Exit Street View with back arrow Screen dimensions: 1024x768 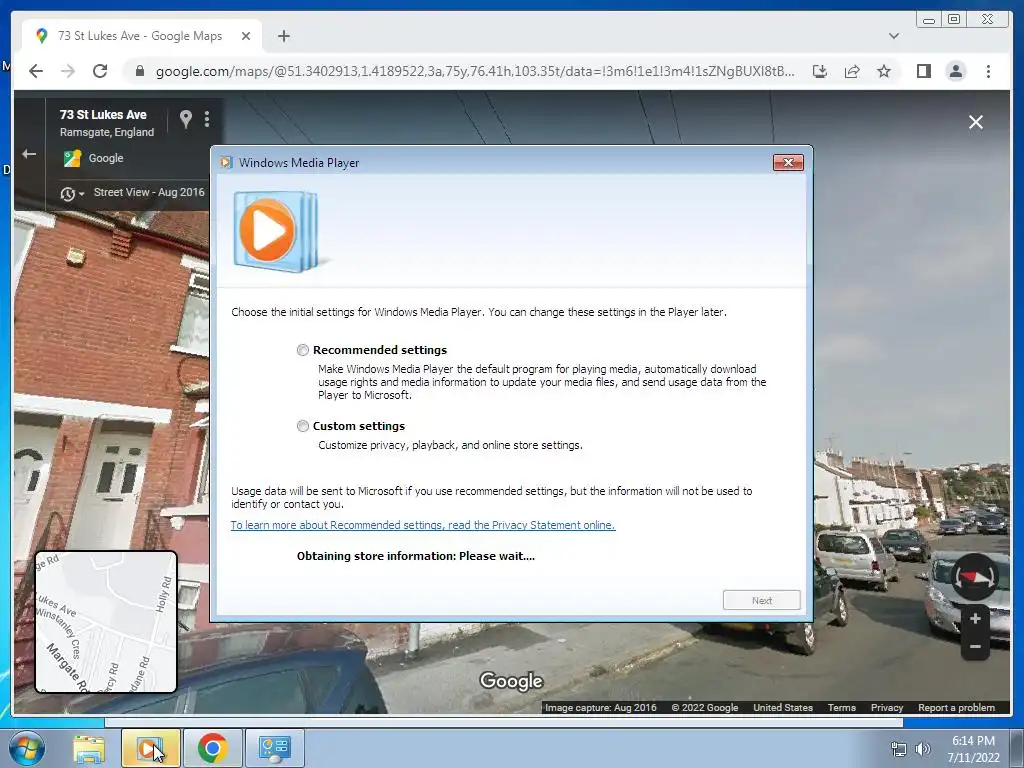coord(29,154)
